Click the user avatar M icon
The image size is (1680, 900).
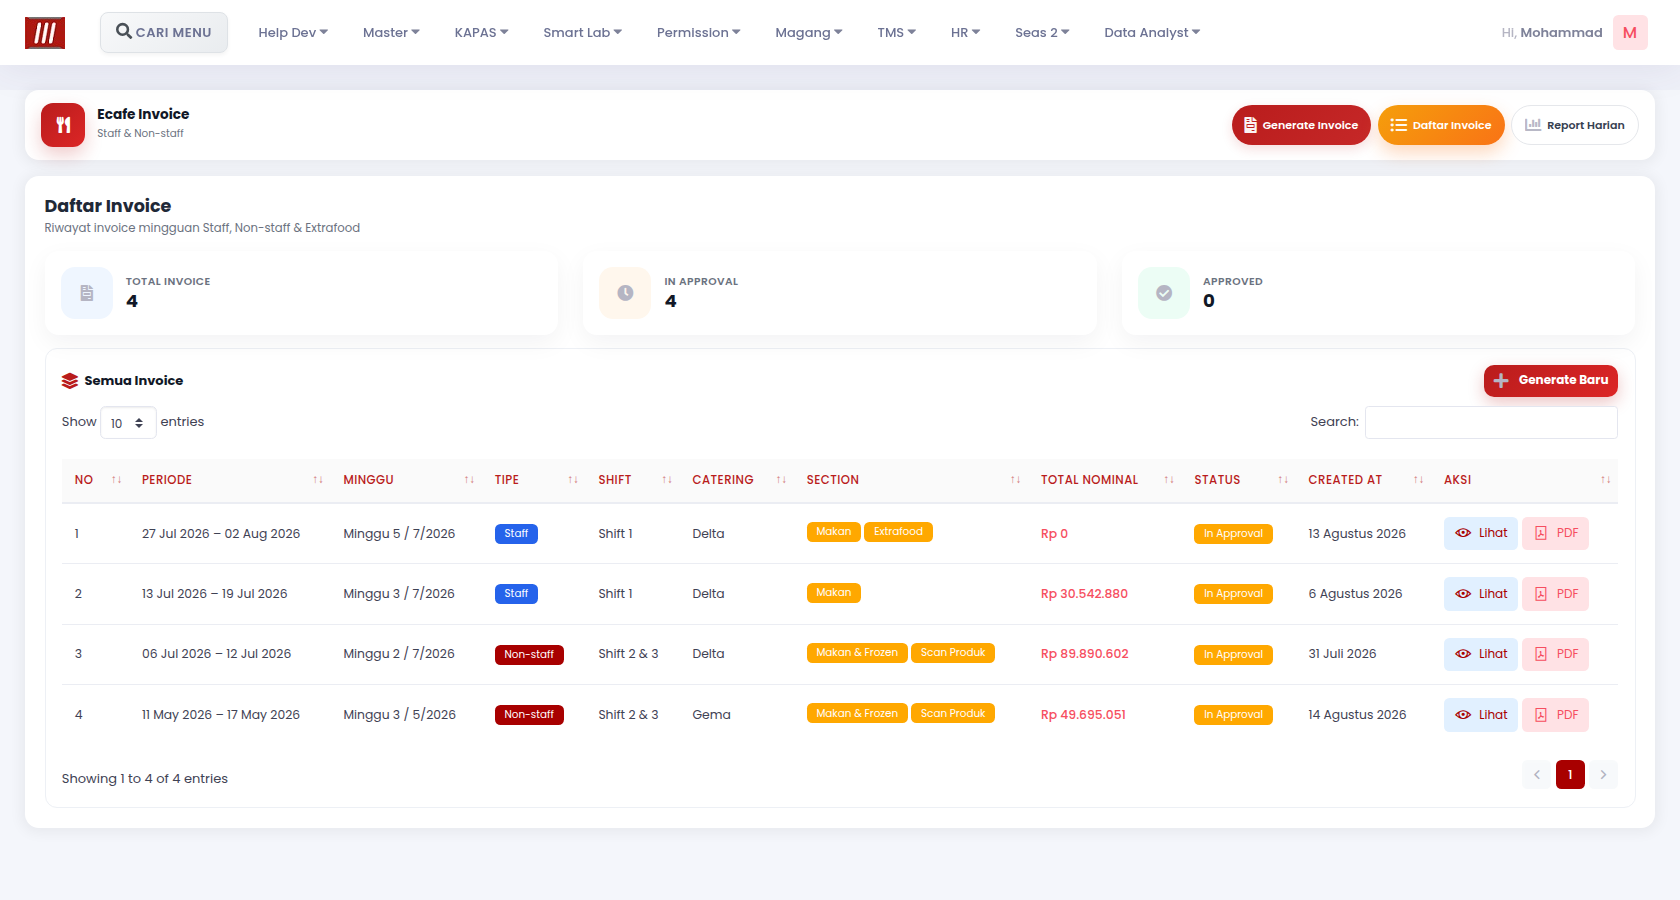point(1630,33)
